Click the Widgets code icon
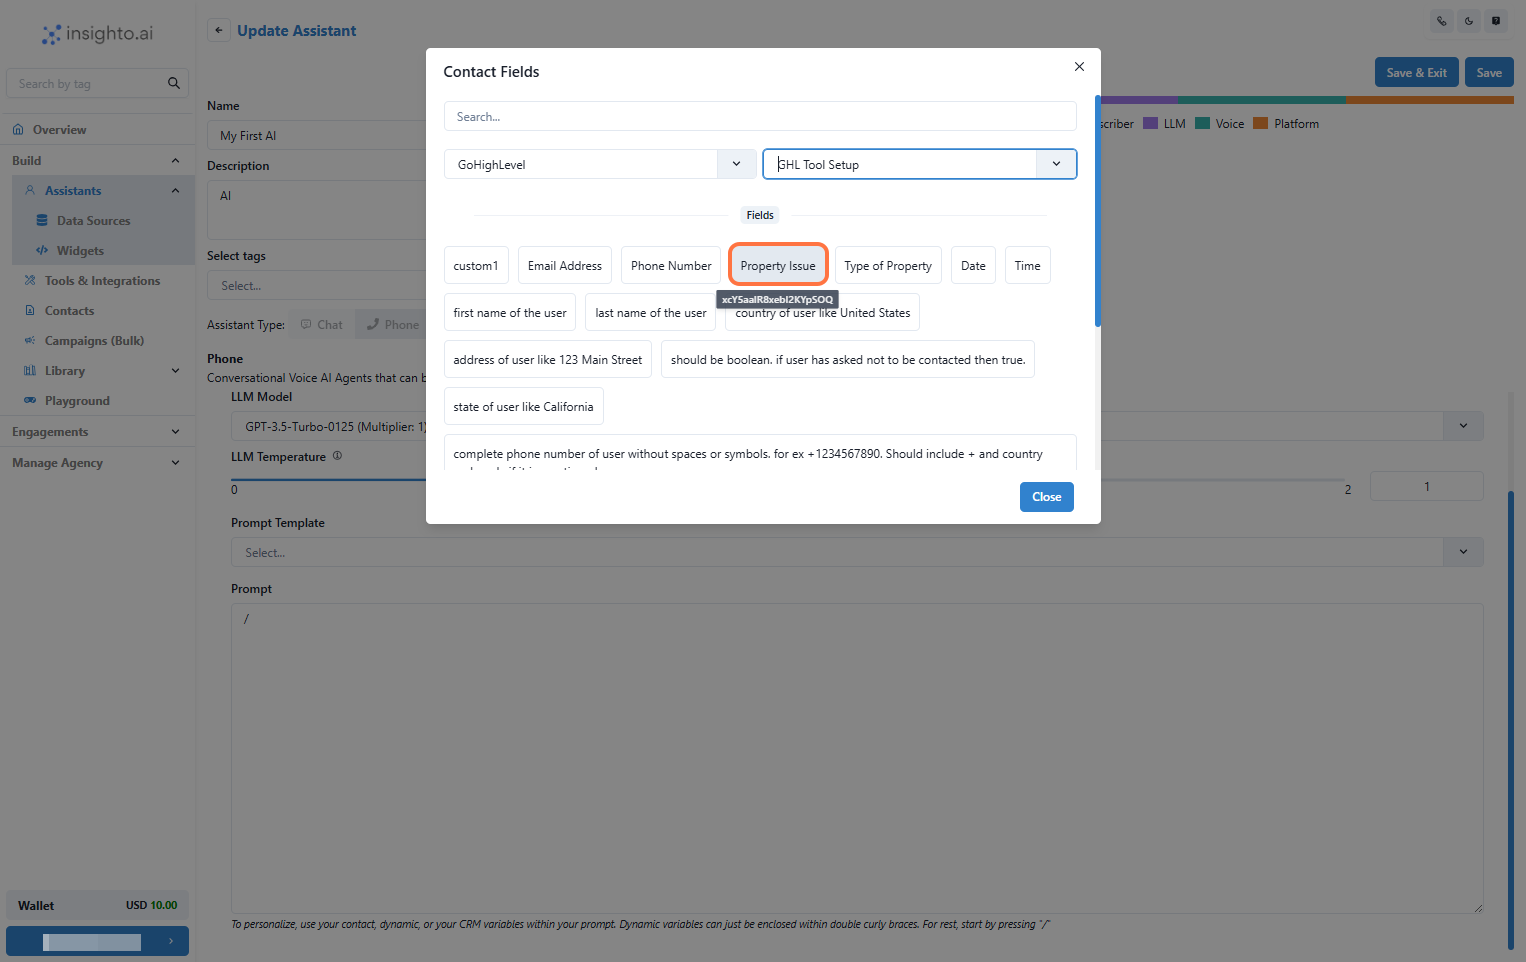Screen dimensions: 1526x962 [x=42, y=250]
